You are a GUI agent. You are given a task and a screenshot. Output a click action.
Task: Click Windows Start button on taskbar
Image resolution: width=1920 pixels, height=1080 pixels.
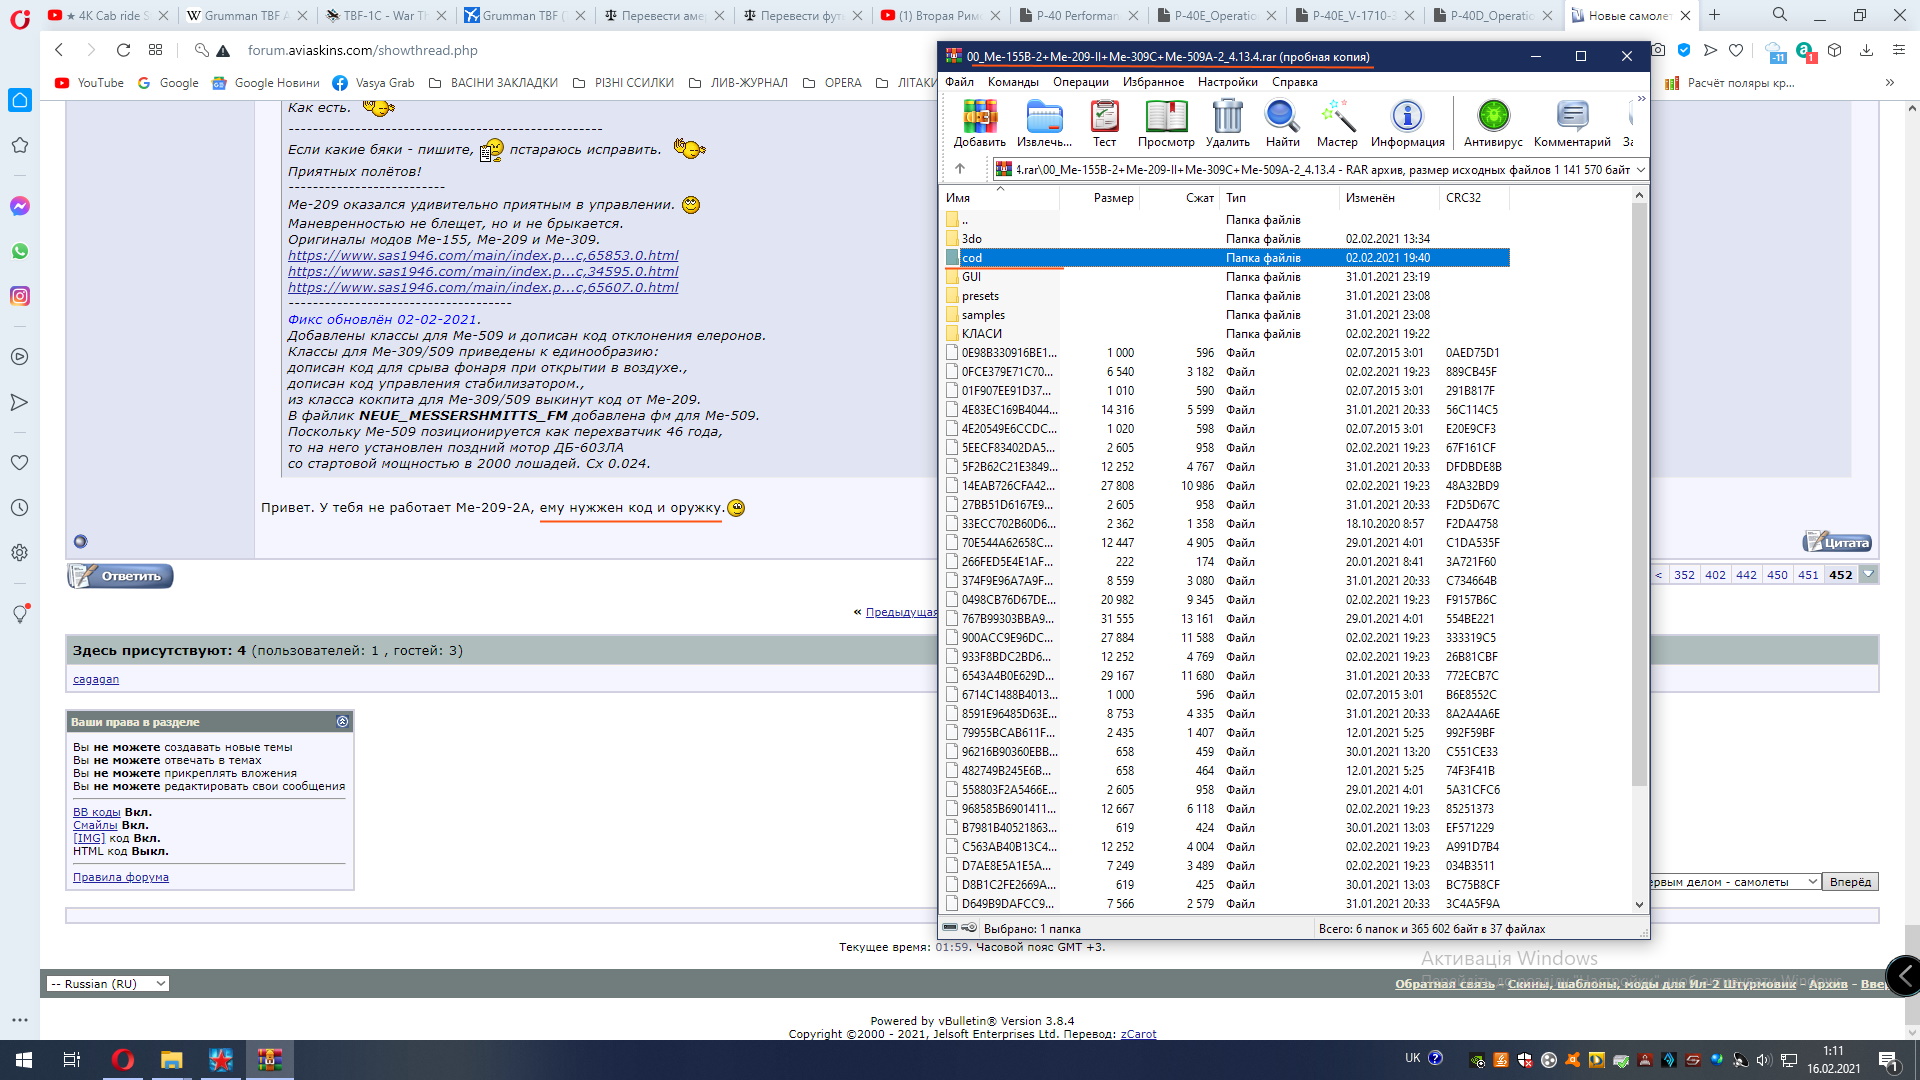tap(23, 1060)
